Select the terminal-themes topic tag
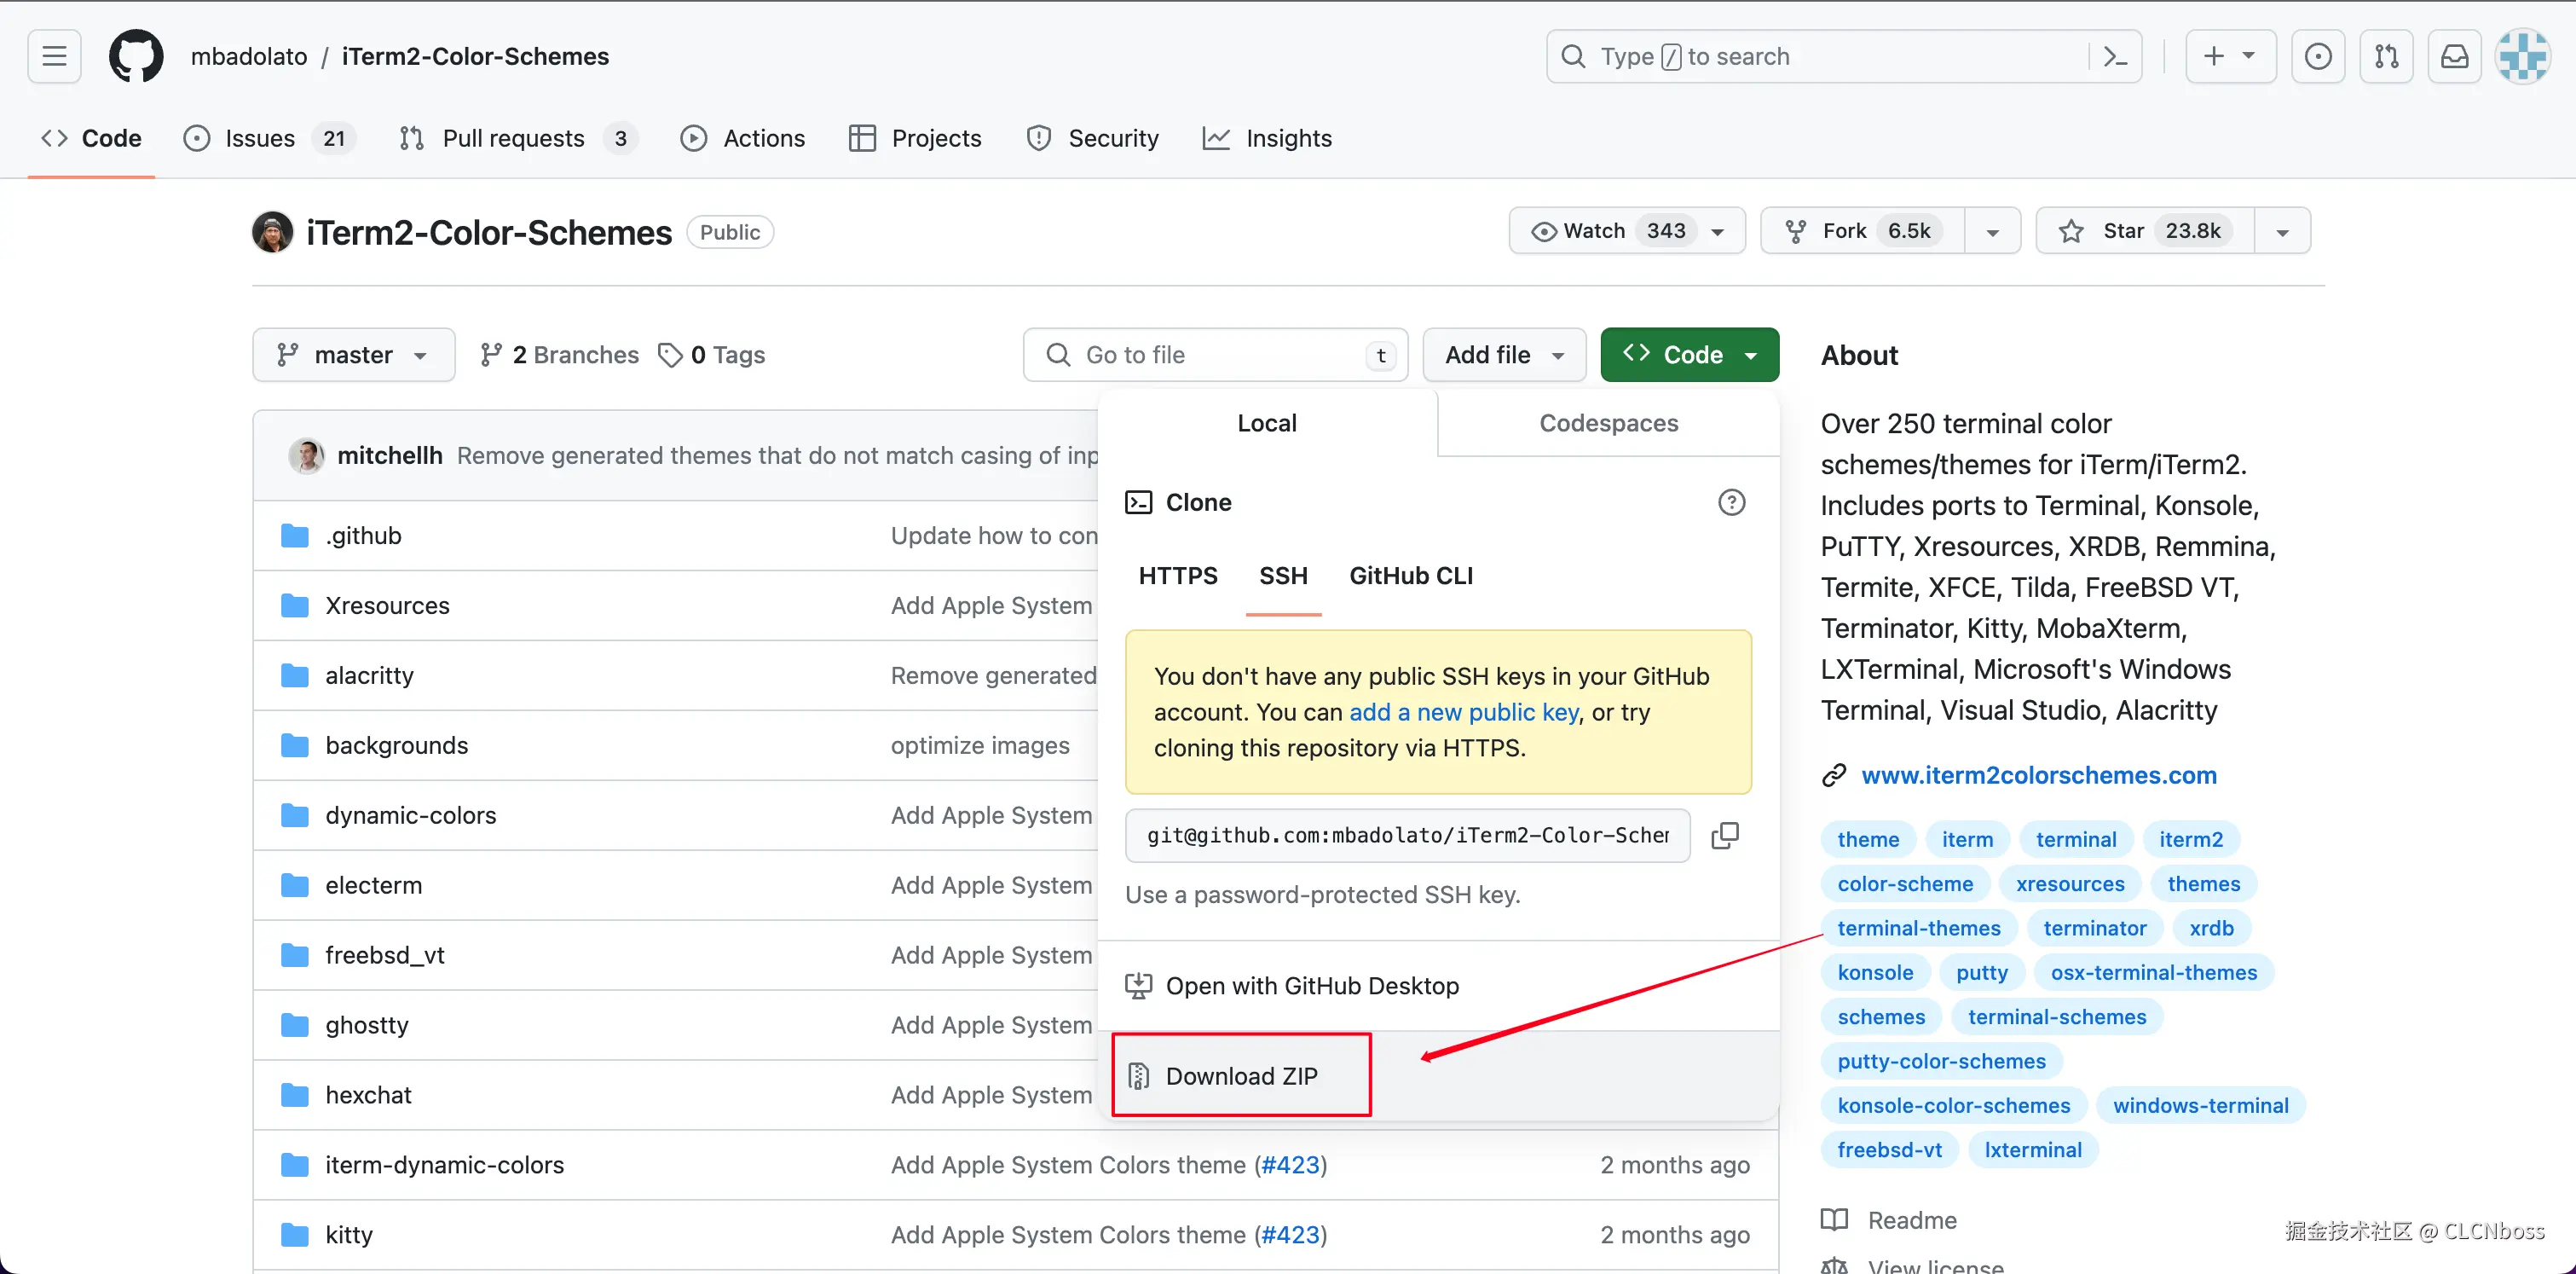 pyautogui.click(x=1918, y=928)
